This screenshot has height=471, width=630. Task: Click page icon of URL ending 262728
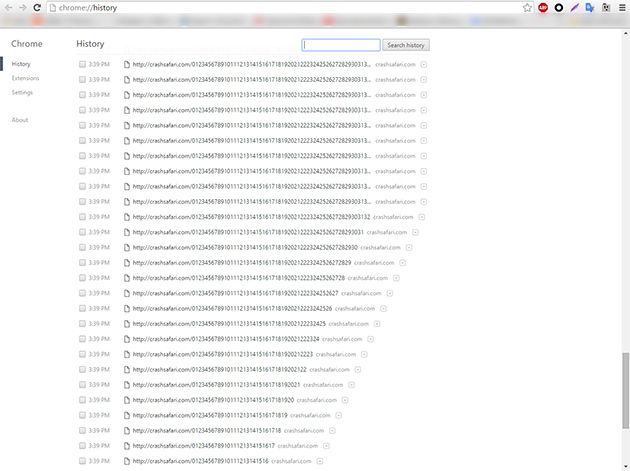pyautogui.click(x=127, y=278)
